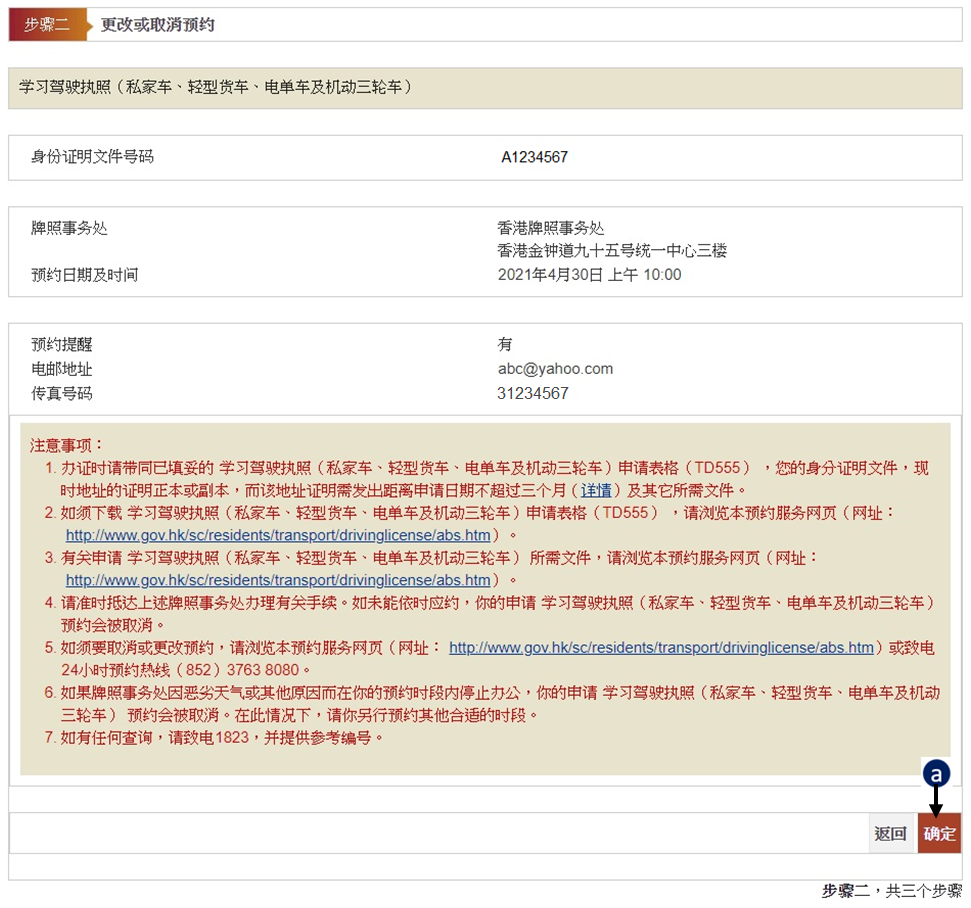Click the footer text 步骤二，共三个步骤
The image size is (971, 908).
point(892,891)
